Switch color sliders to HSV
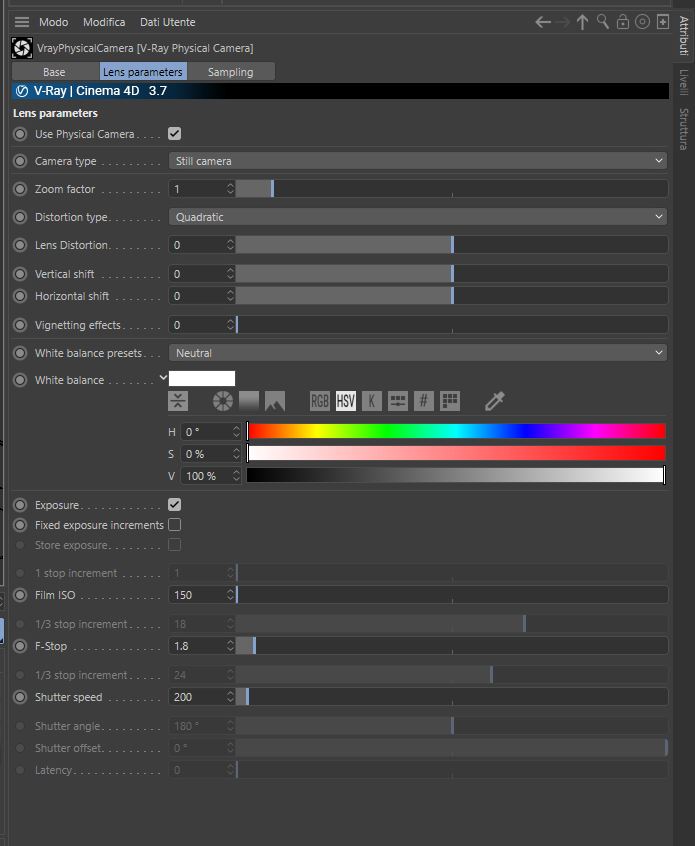The image size is (695, 846). (x=345, y=401)
